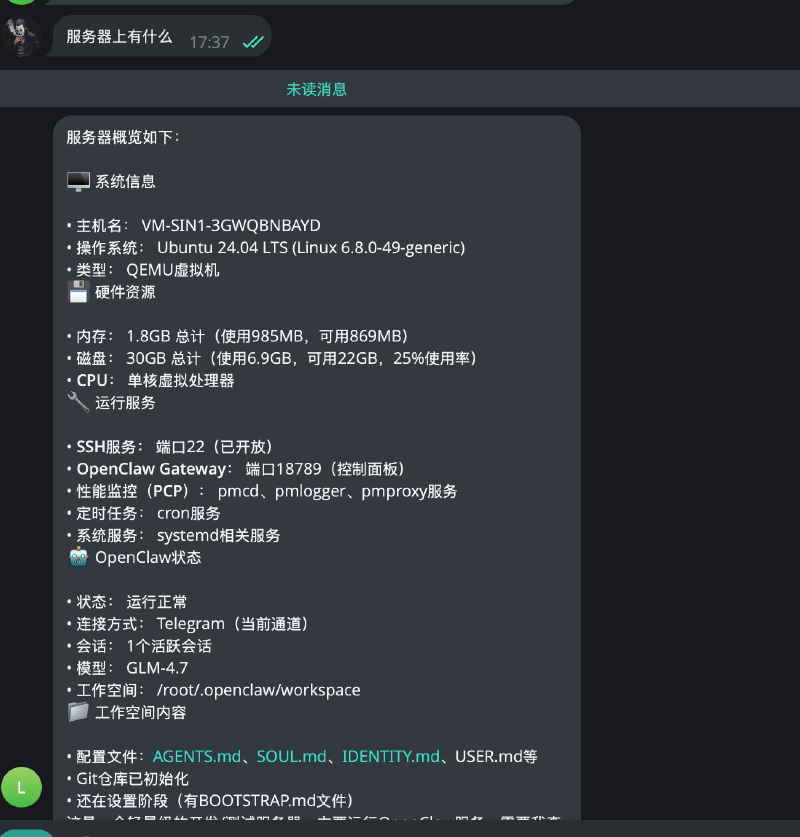Click the wrench emoji beside 运行服务

(78, 403)
